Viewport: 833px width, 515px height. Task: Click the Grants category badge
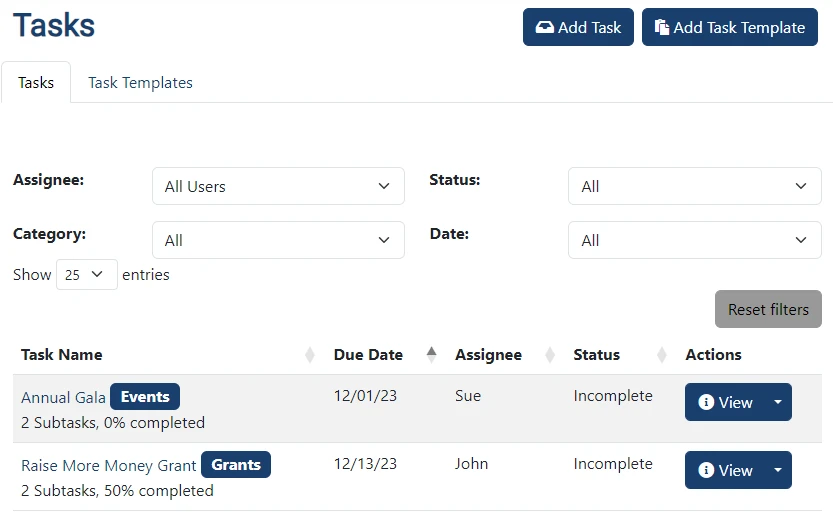coord(236,465)
